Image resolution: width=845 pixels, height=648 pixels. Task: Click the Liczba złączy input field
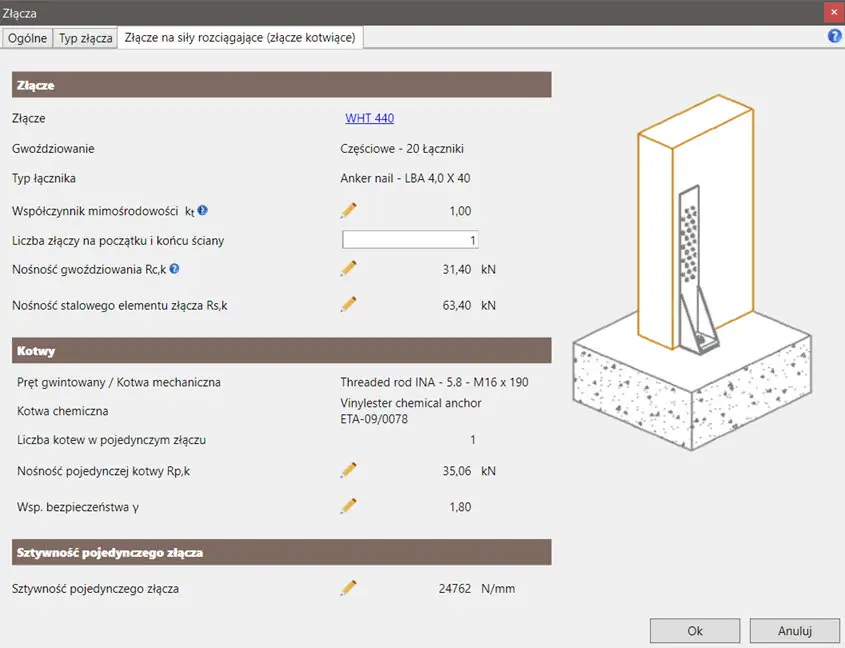pyautogui.click(x=410, y=240)
